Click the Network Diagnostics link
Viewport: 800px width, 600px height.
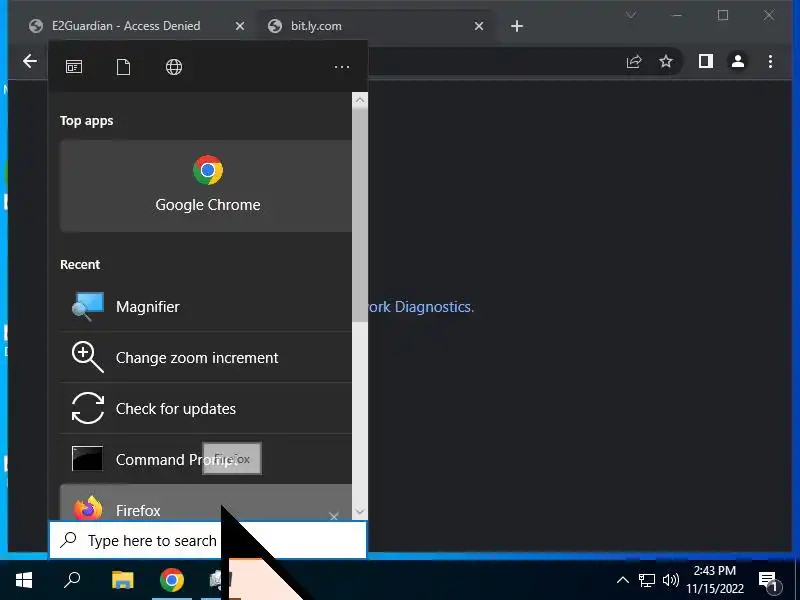click(421, 307)
